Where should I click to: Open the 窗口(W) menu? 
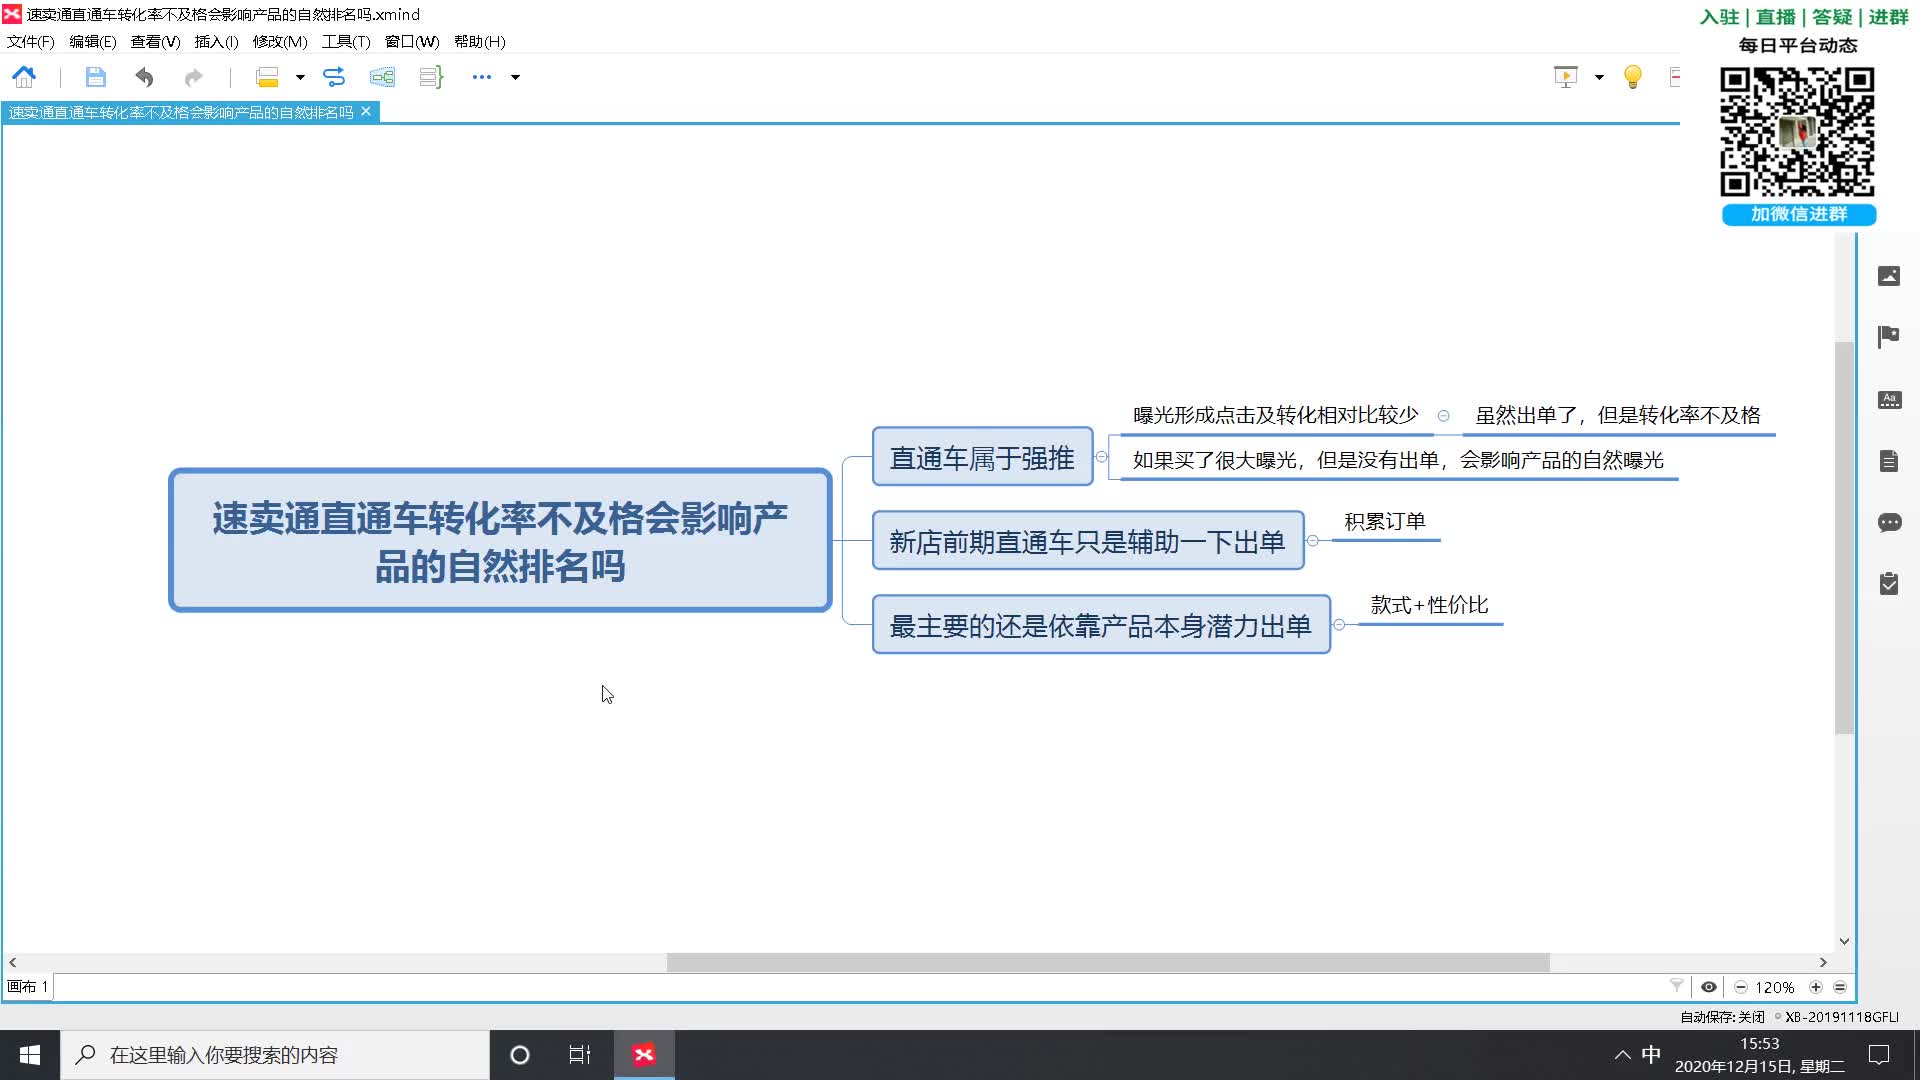pyautogui.click(x=412, y=41)
